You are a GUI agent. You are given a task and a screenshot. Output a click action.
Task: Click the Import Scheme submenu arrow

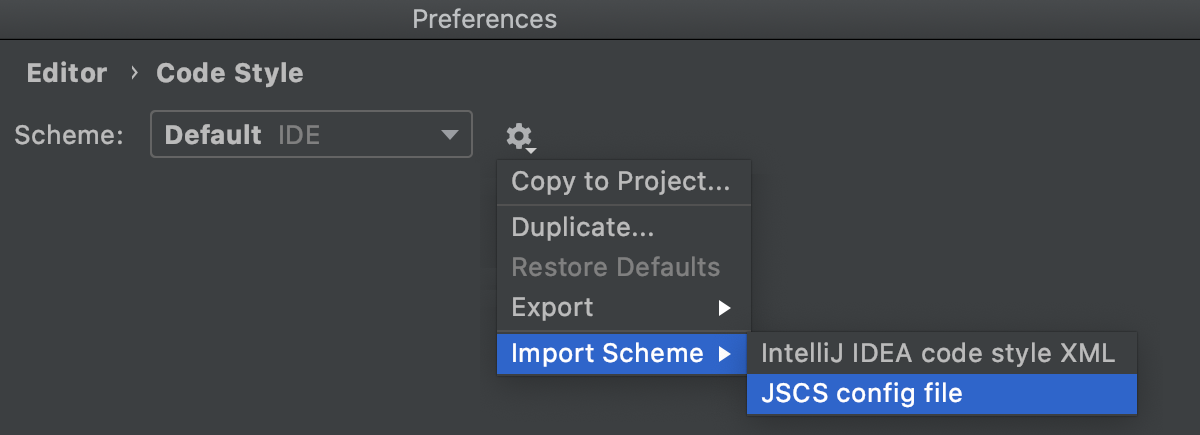click(725, 353)
